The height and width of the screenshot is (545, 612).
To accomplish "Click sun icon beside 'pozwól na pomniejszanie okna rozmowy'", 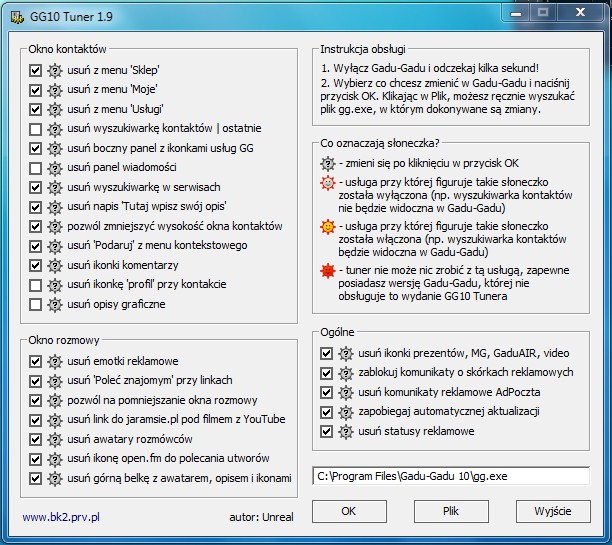I will (x=55, y=401).
